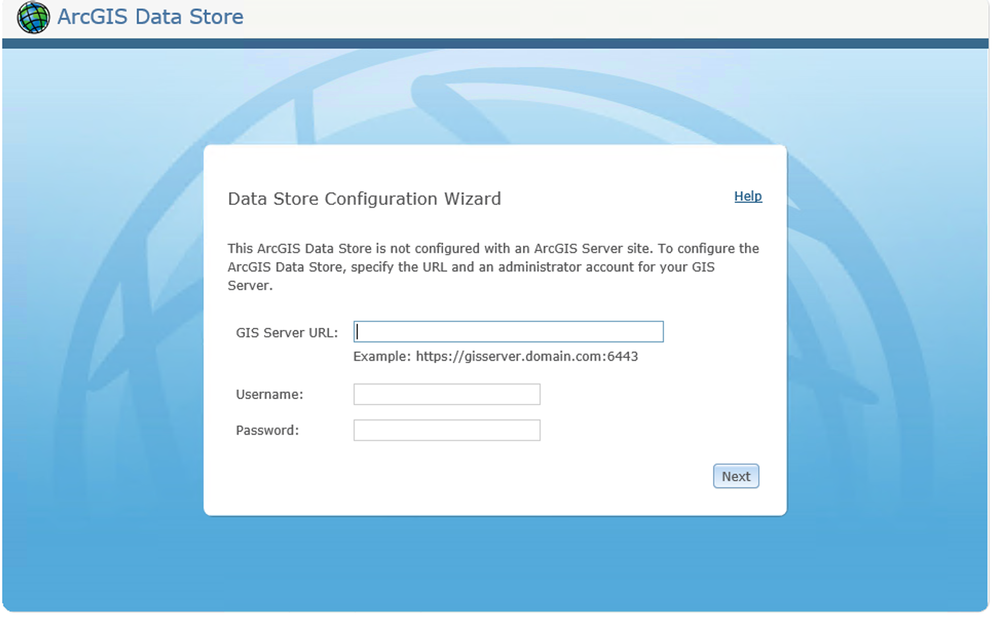This screenshot has height=619, width=999.
Task: Click the Password label
Action: (x=267, y=430)
